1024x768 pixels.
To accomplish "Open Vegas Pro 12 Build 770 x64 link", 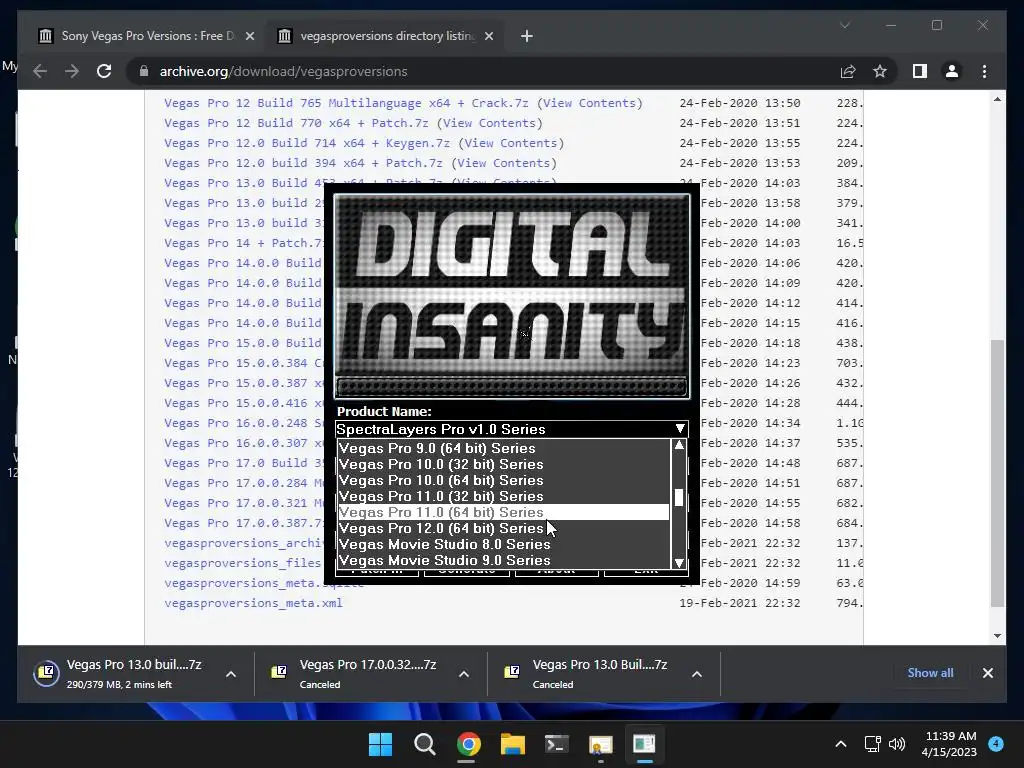I will click(296, 123).
